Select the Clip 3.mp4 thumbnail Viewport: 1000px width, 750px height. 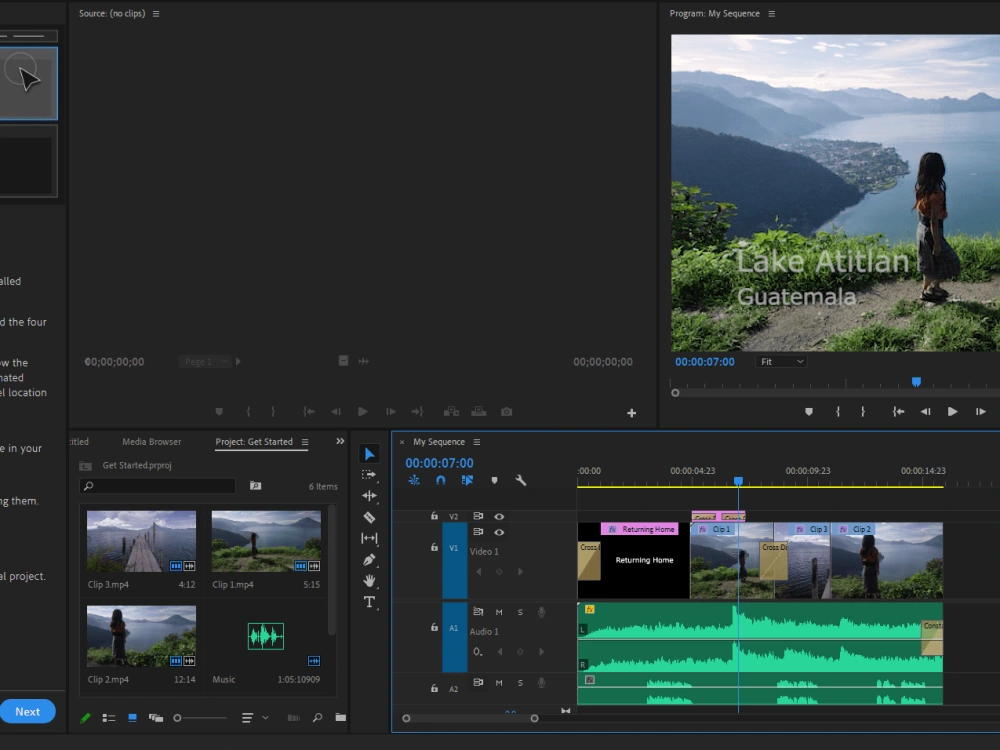(142, 541)
